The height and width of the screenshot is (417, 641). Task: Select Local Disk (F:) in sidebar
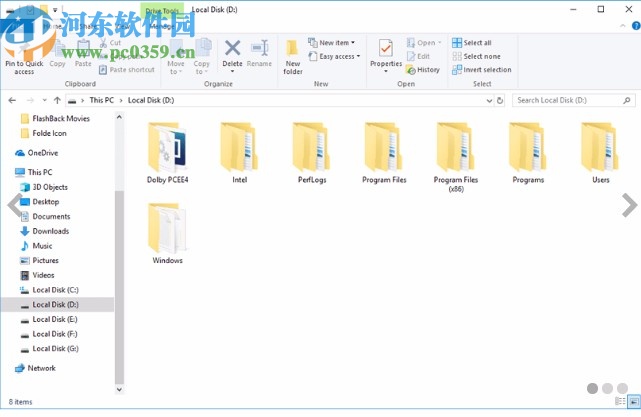click(49, 334)
